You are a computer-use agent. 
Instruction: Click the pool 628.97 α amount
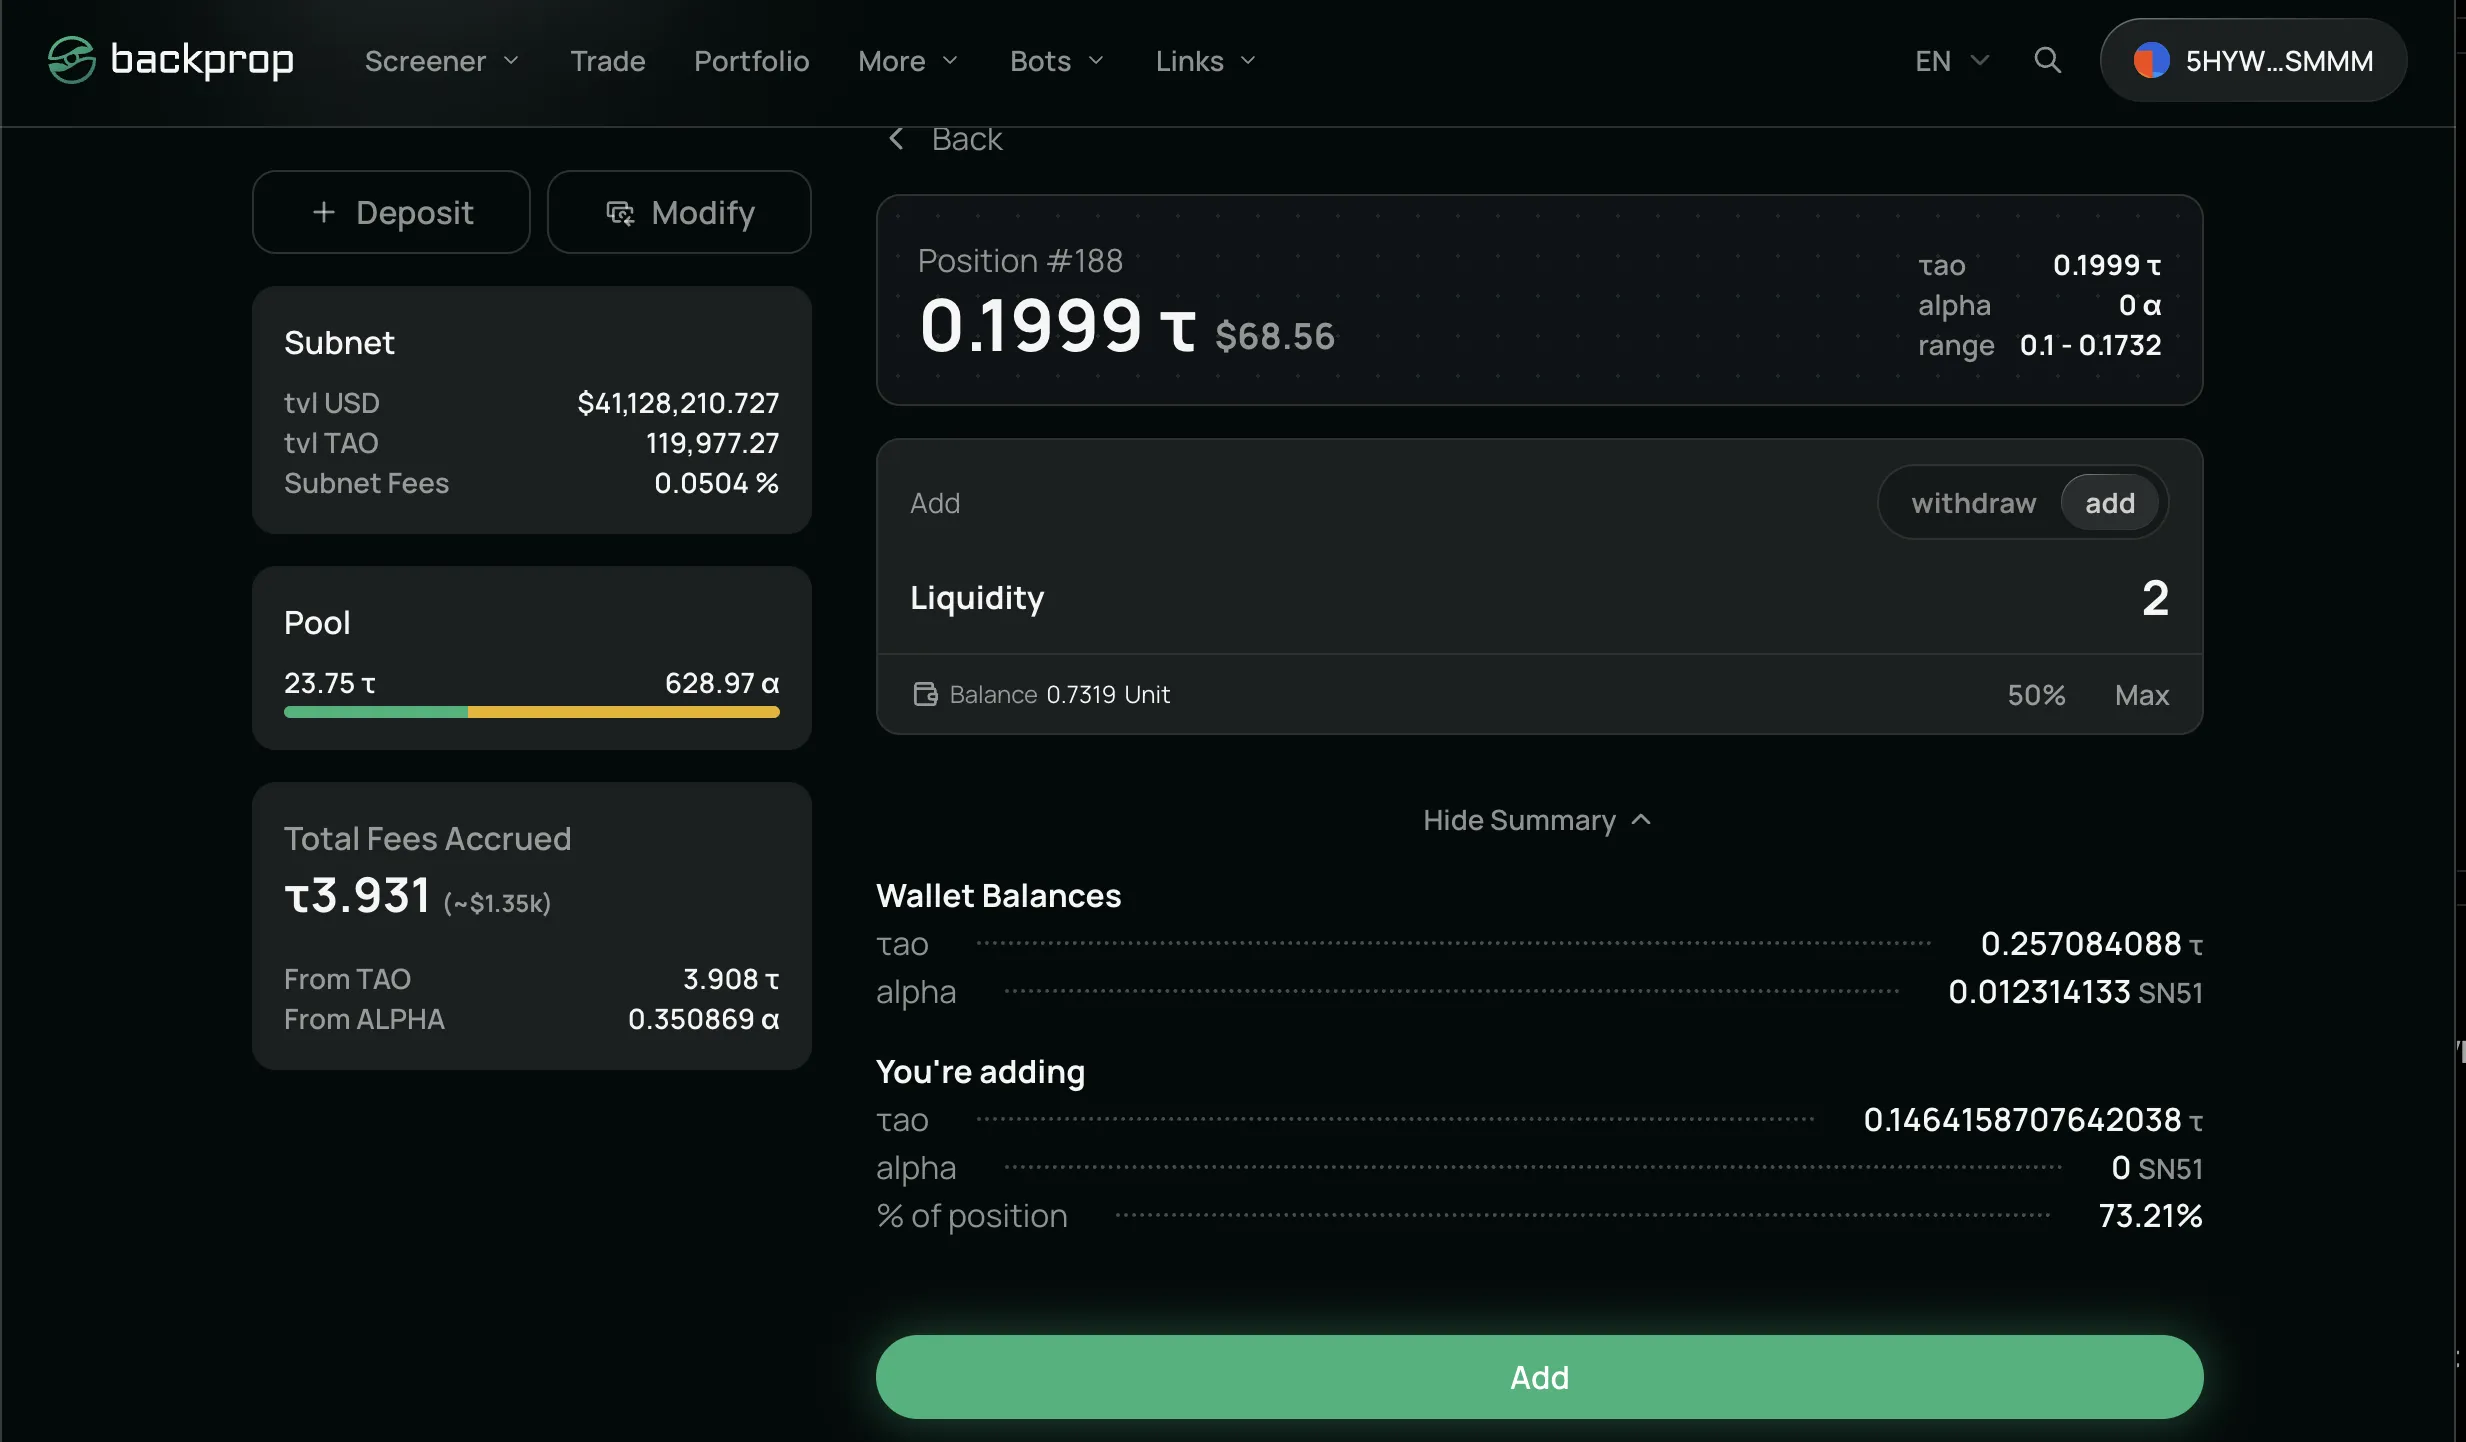(x=722, y=683)
